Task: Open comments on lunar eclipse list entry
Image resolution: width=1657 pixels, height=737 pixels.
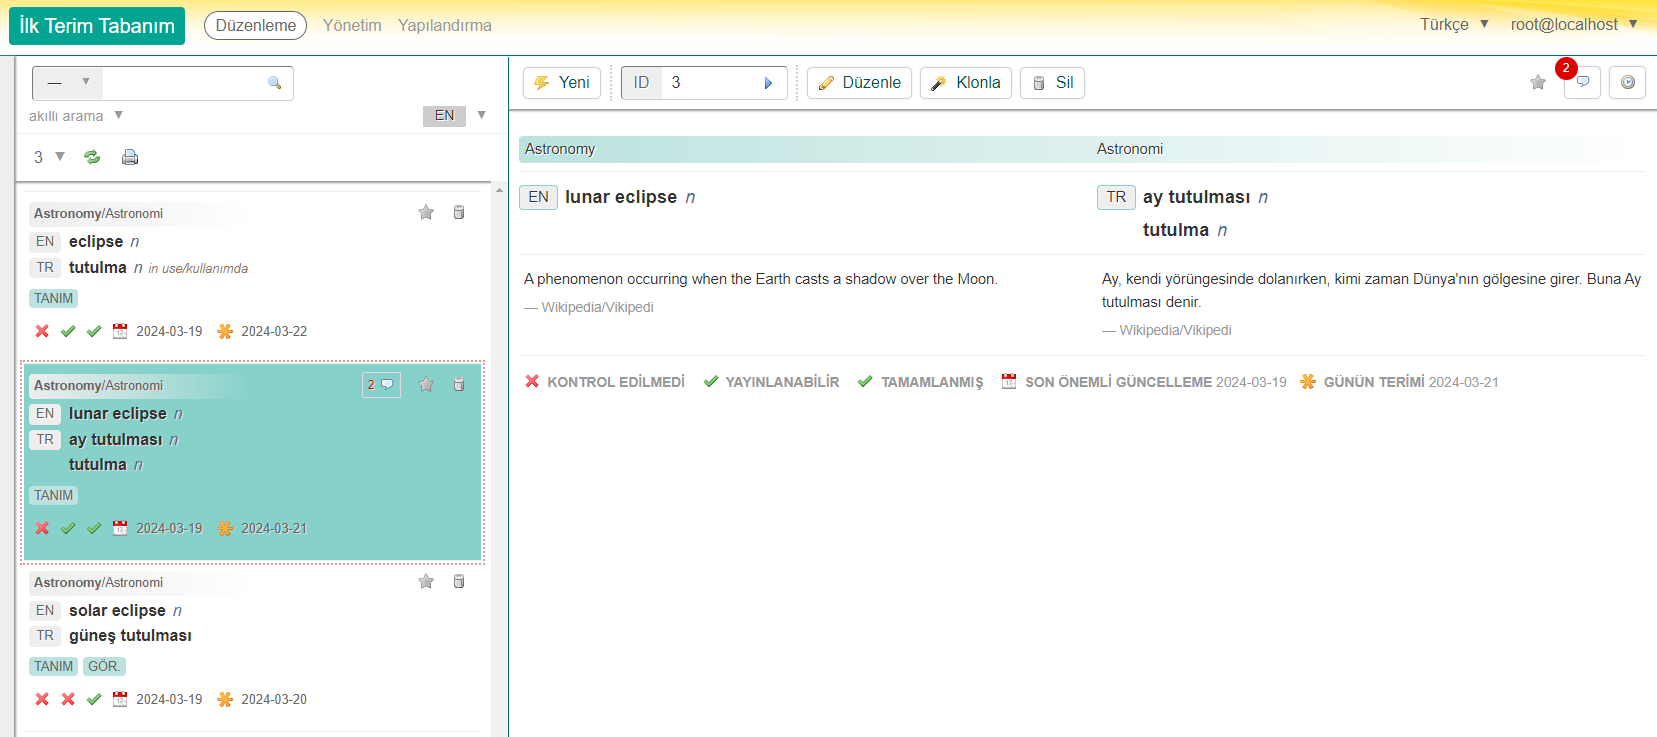Action: tap(381, 385)
